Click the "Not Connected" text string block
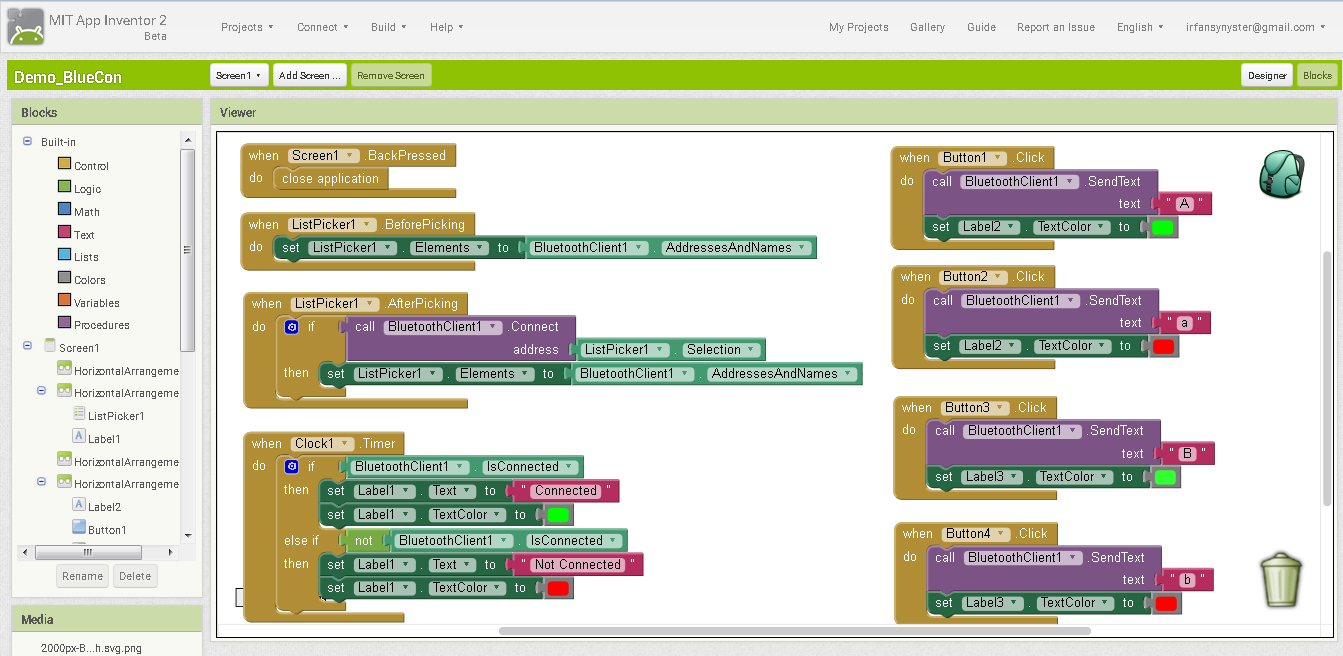 [x=578, y=565]
